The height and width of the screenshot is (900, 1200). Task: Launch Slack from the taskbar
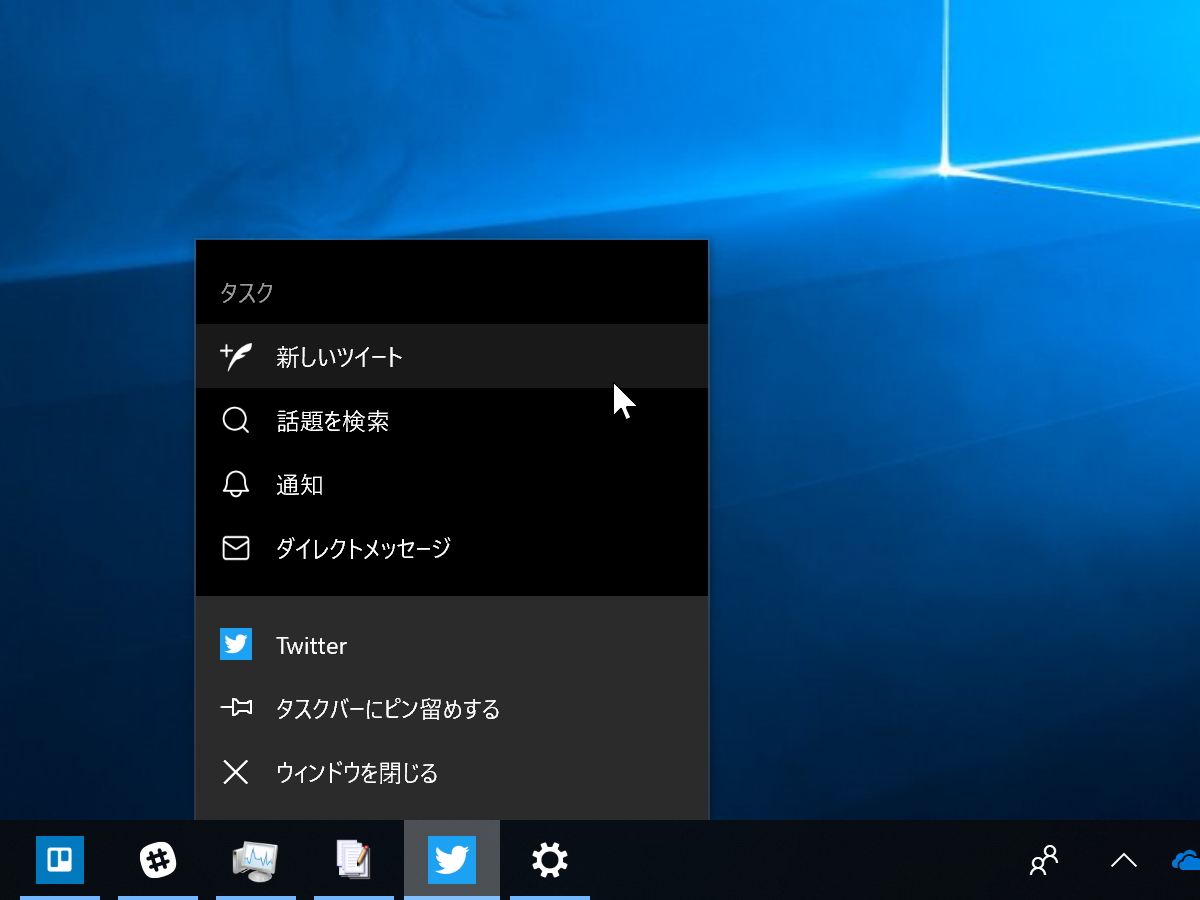point(158,860)
